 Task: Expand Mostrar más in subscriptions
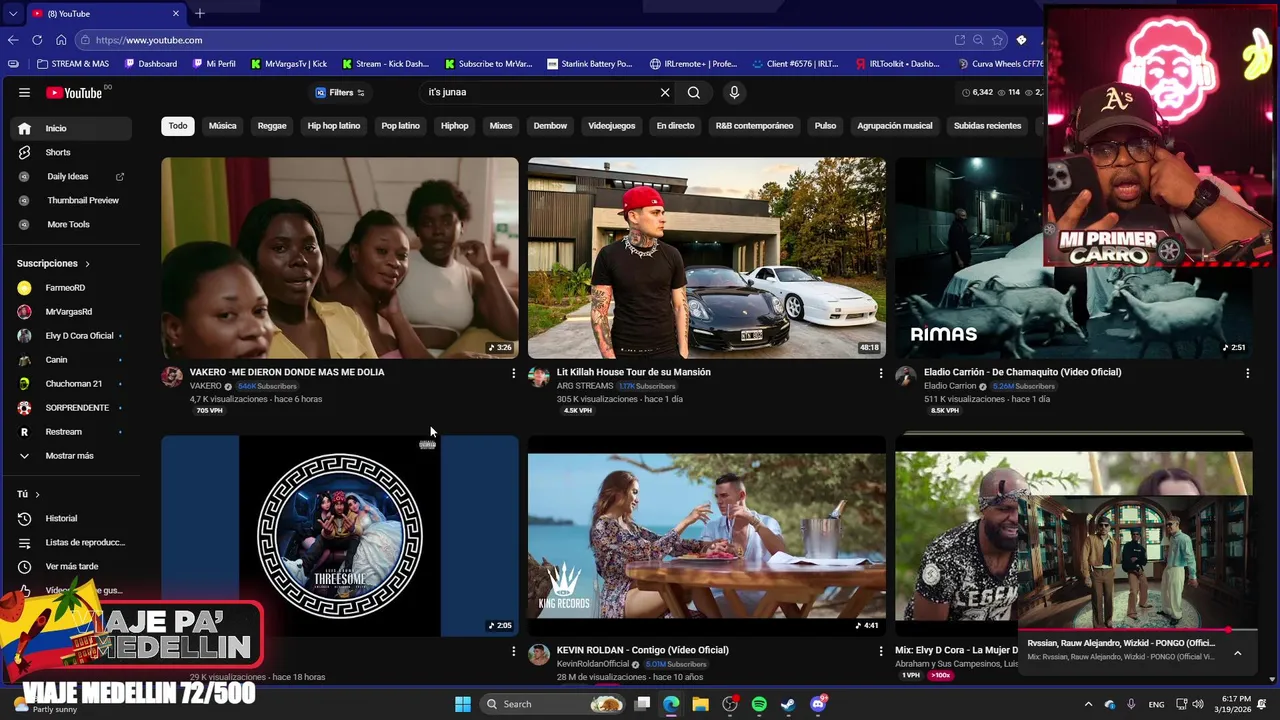[70, 455]
